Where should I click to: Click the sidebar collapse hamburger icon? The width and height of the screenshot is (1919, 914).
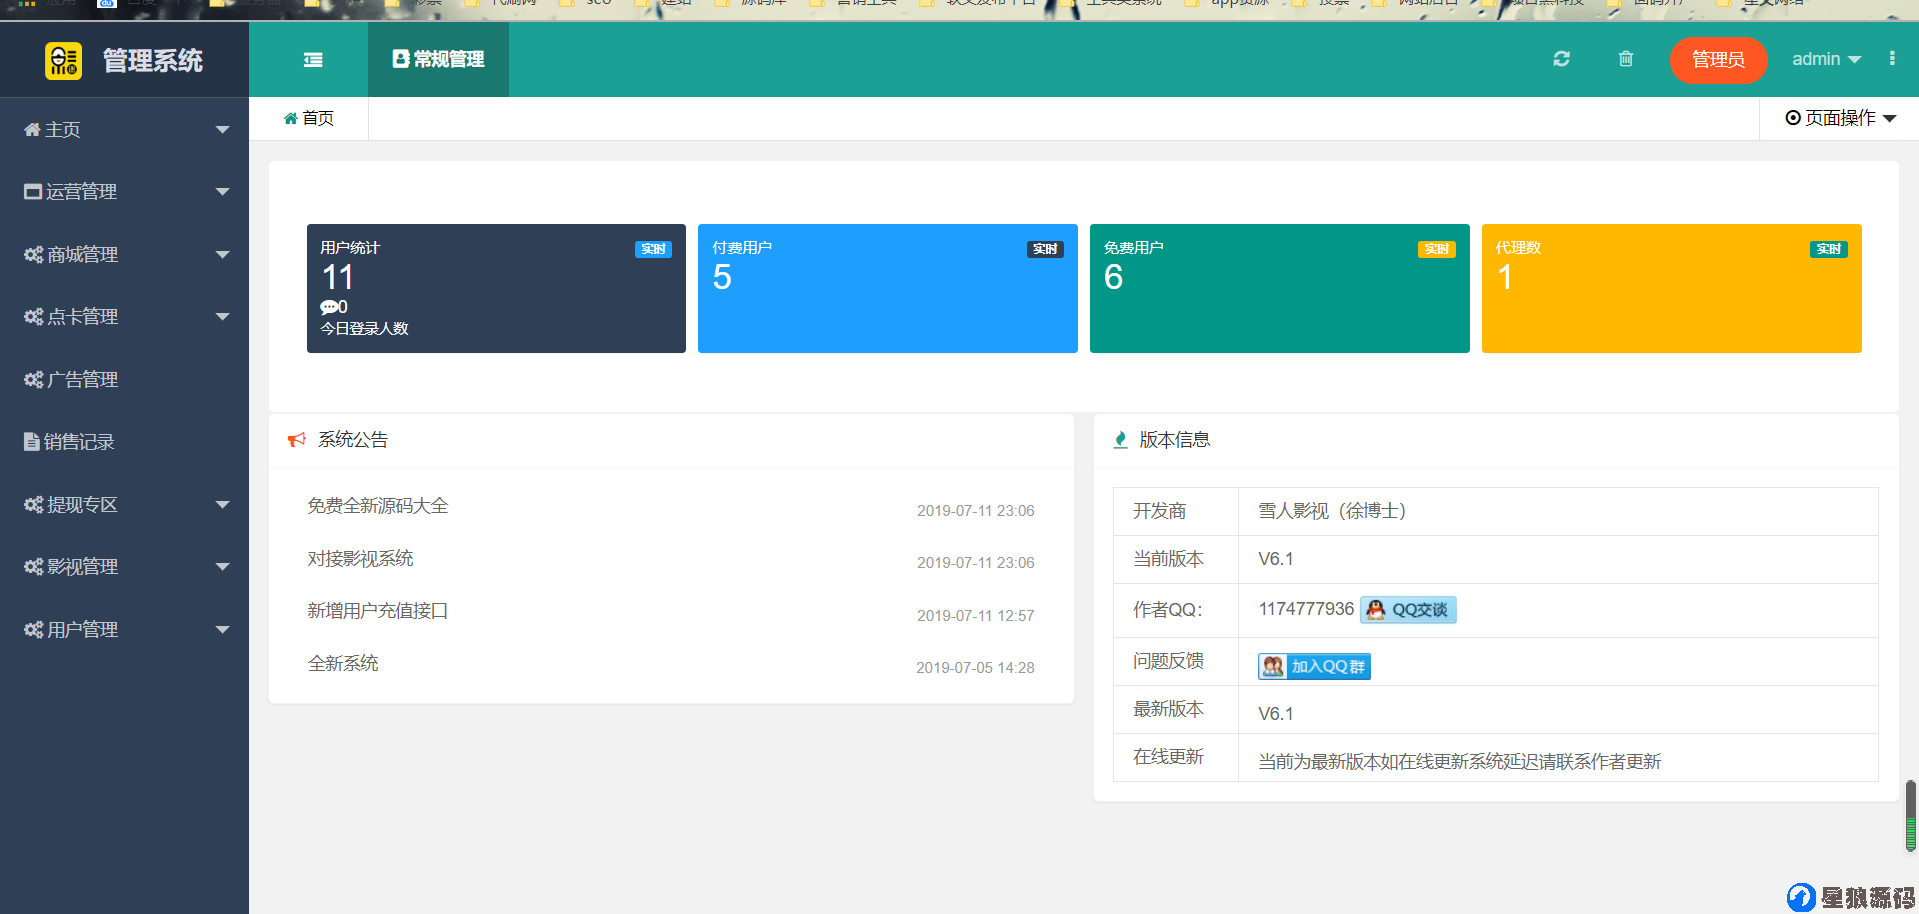(313, 60)
